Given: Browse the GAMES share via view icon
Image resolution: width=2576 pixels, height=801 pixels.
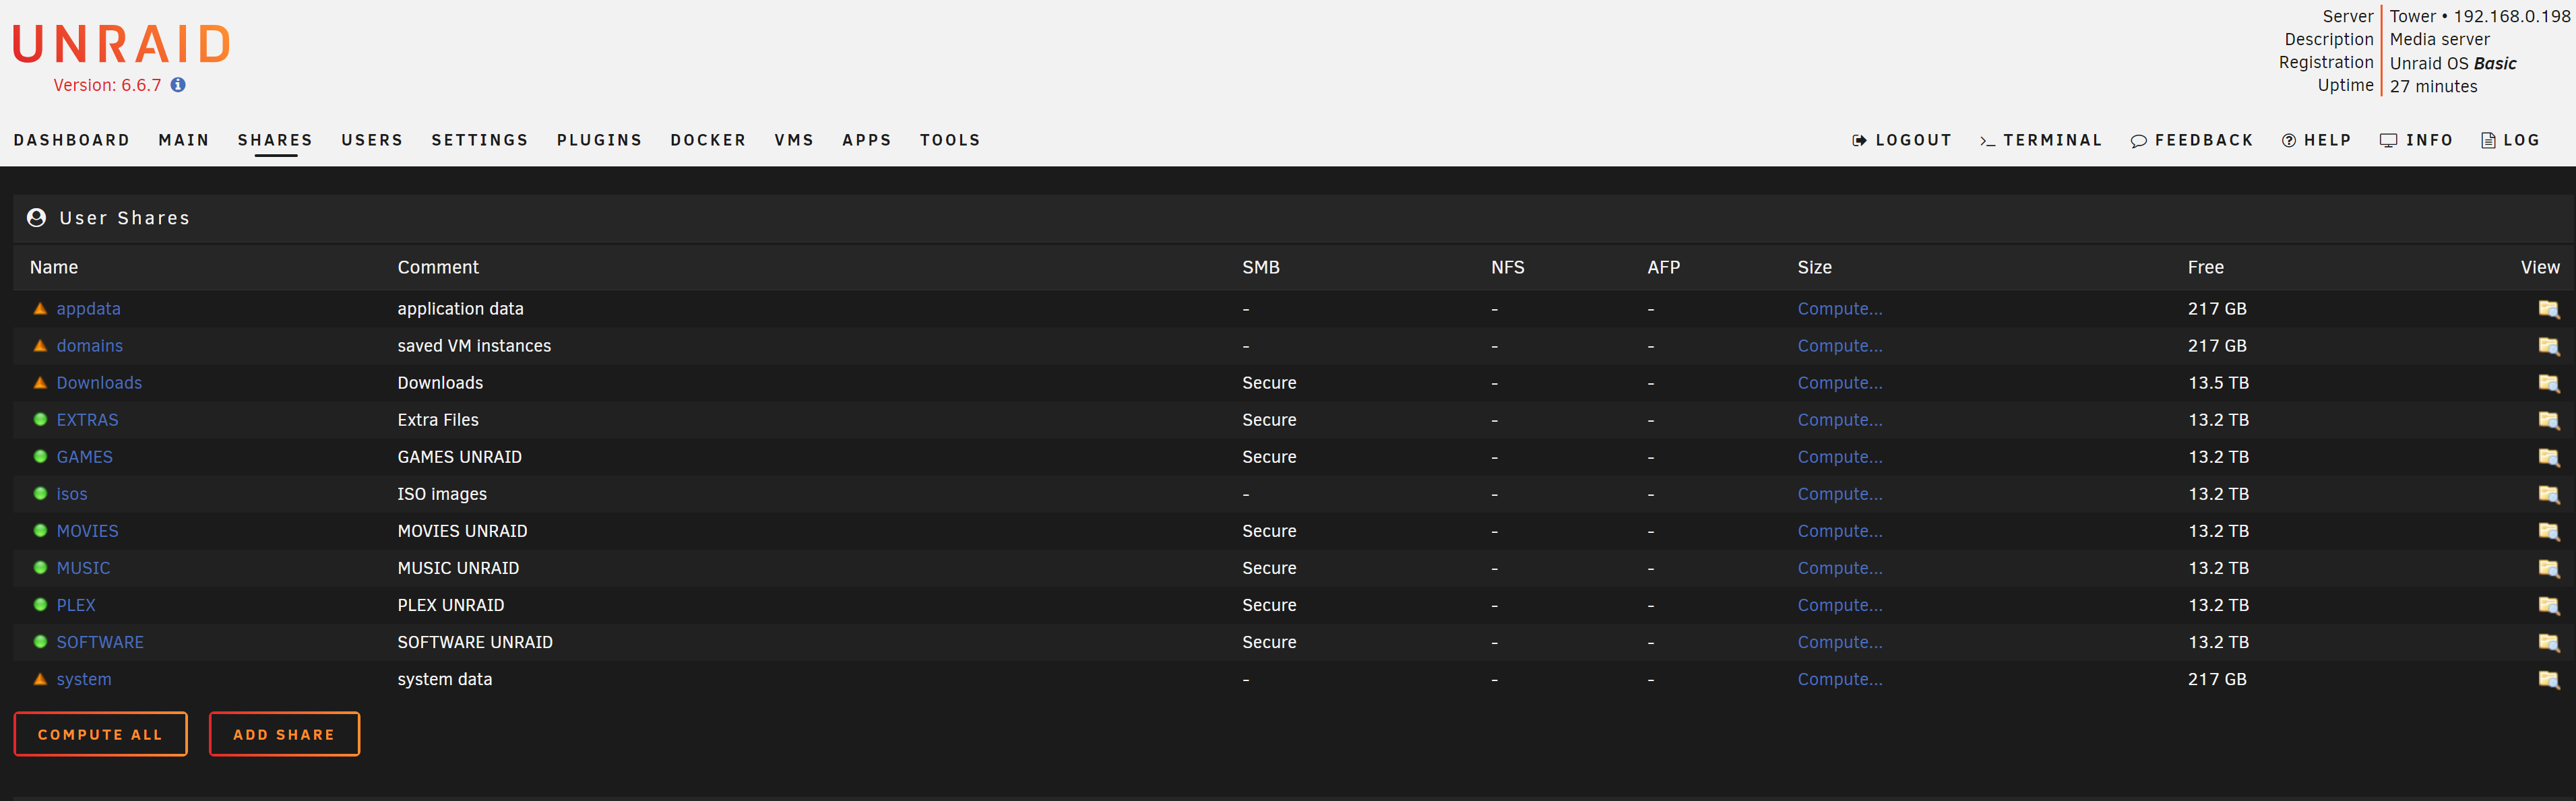Looking at the screenshot, I should coord(2548,457).
